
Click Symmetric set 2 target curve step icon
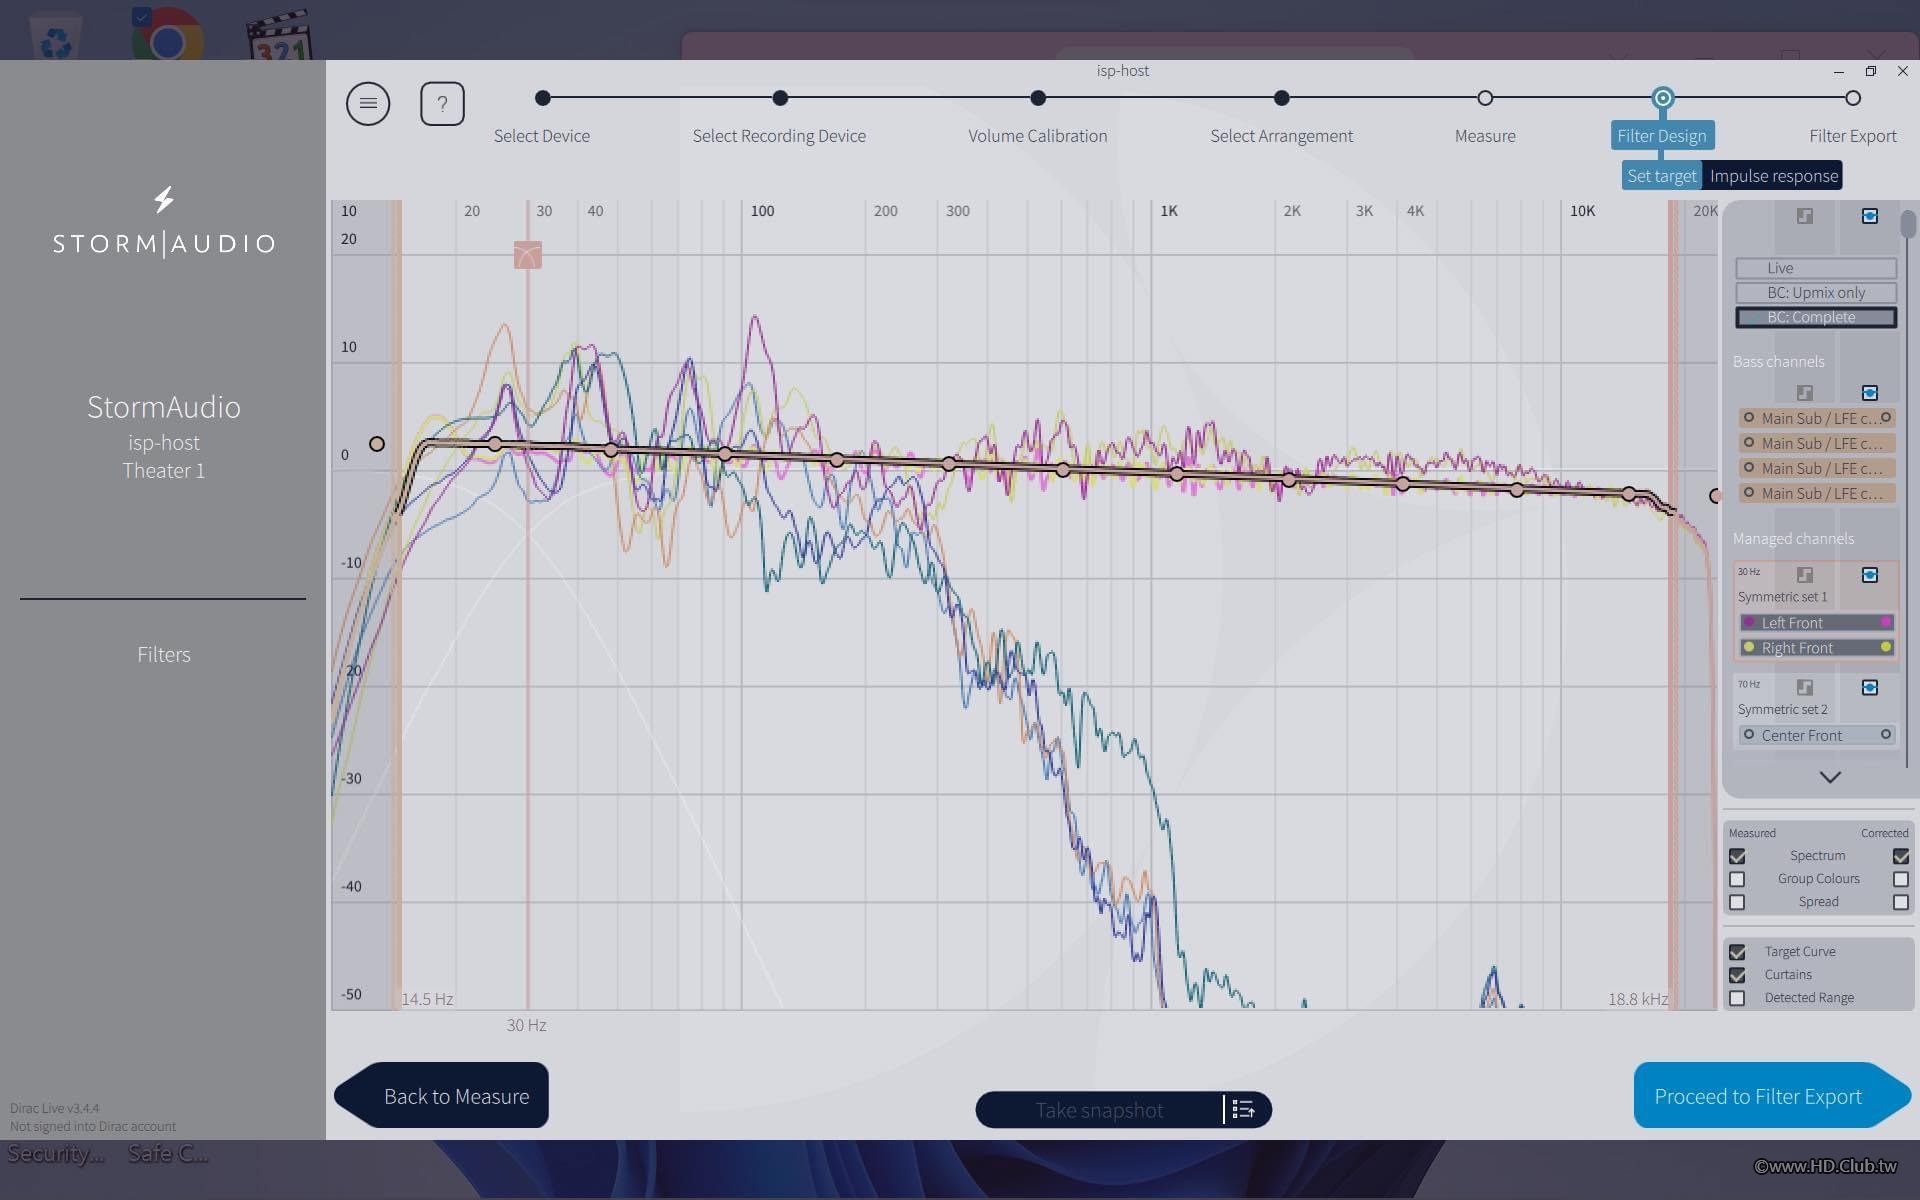click(x=1805, y=687)
